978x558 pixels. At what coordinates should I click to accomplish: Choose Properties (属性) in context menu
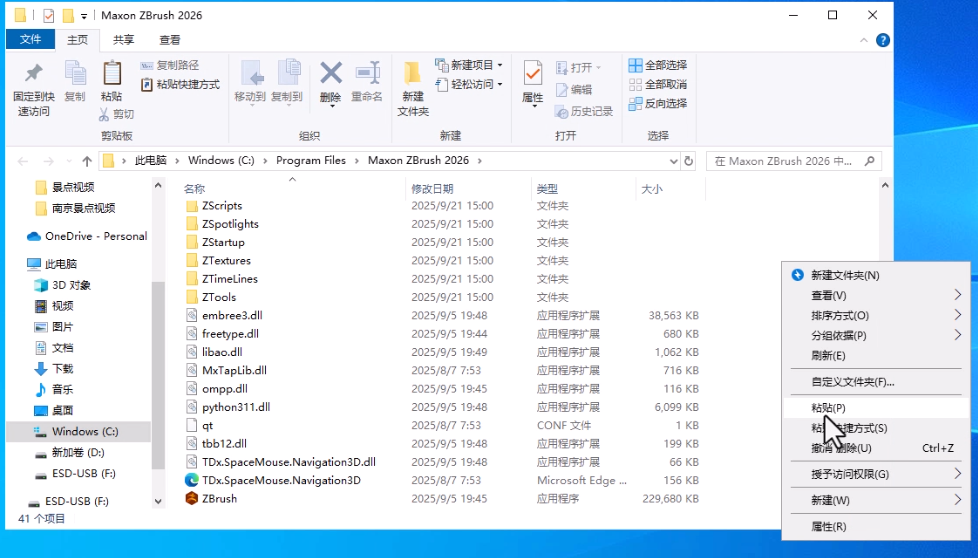876,526
